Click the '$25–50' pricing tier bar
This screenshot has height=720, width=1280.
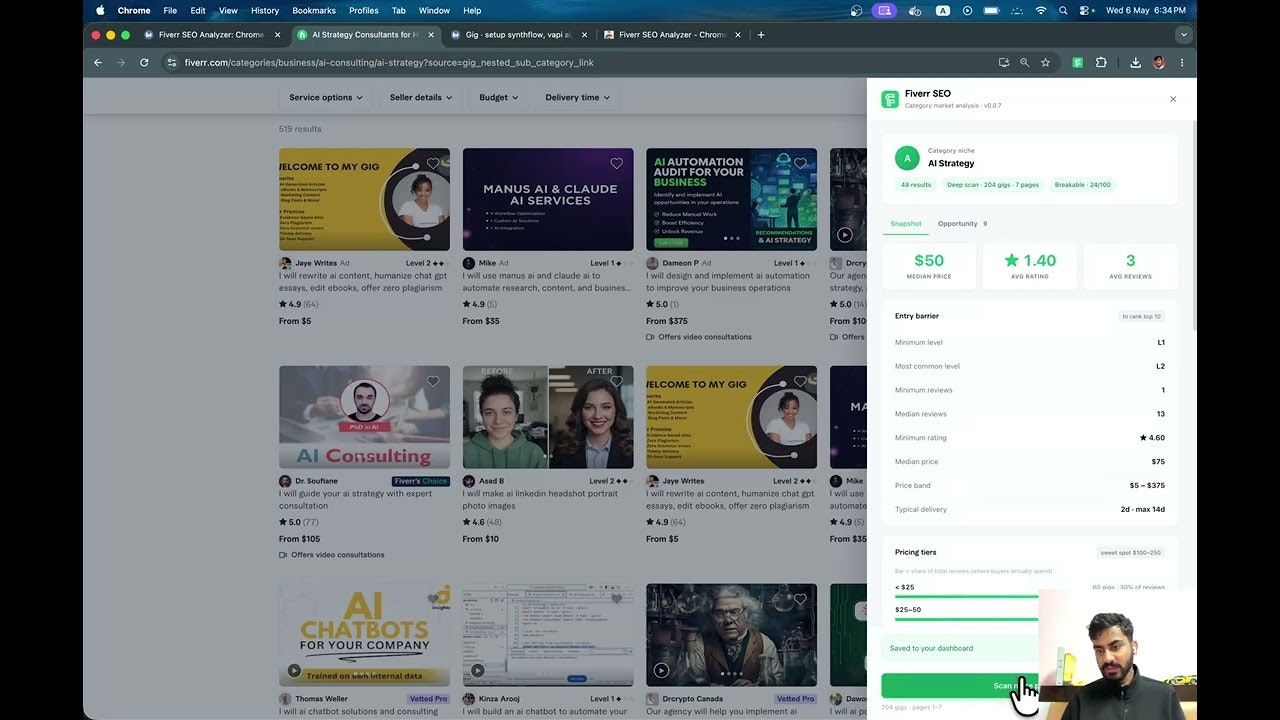tap(966, 620)
